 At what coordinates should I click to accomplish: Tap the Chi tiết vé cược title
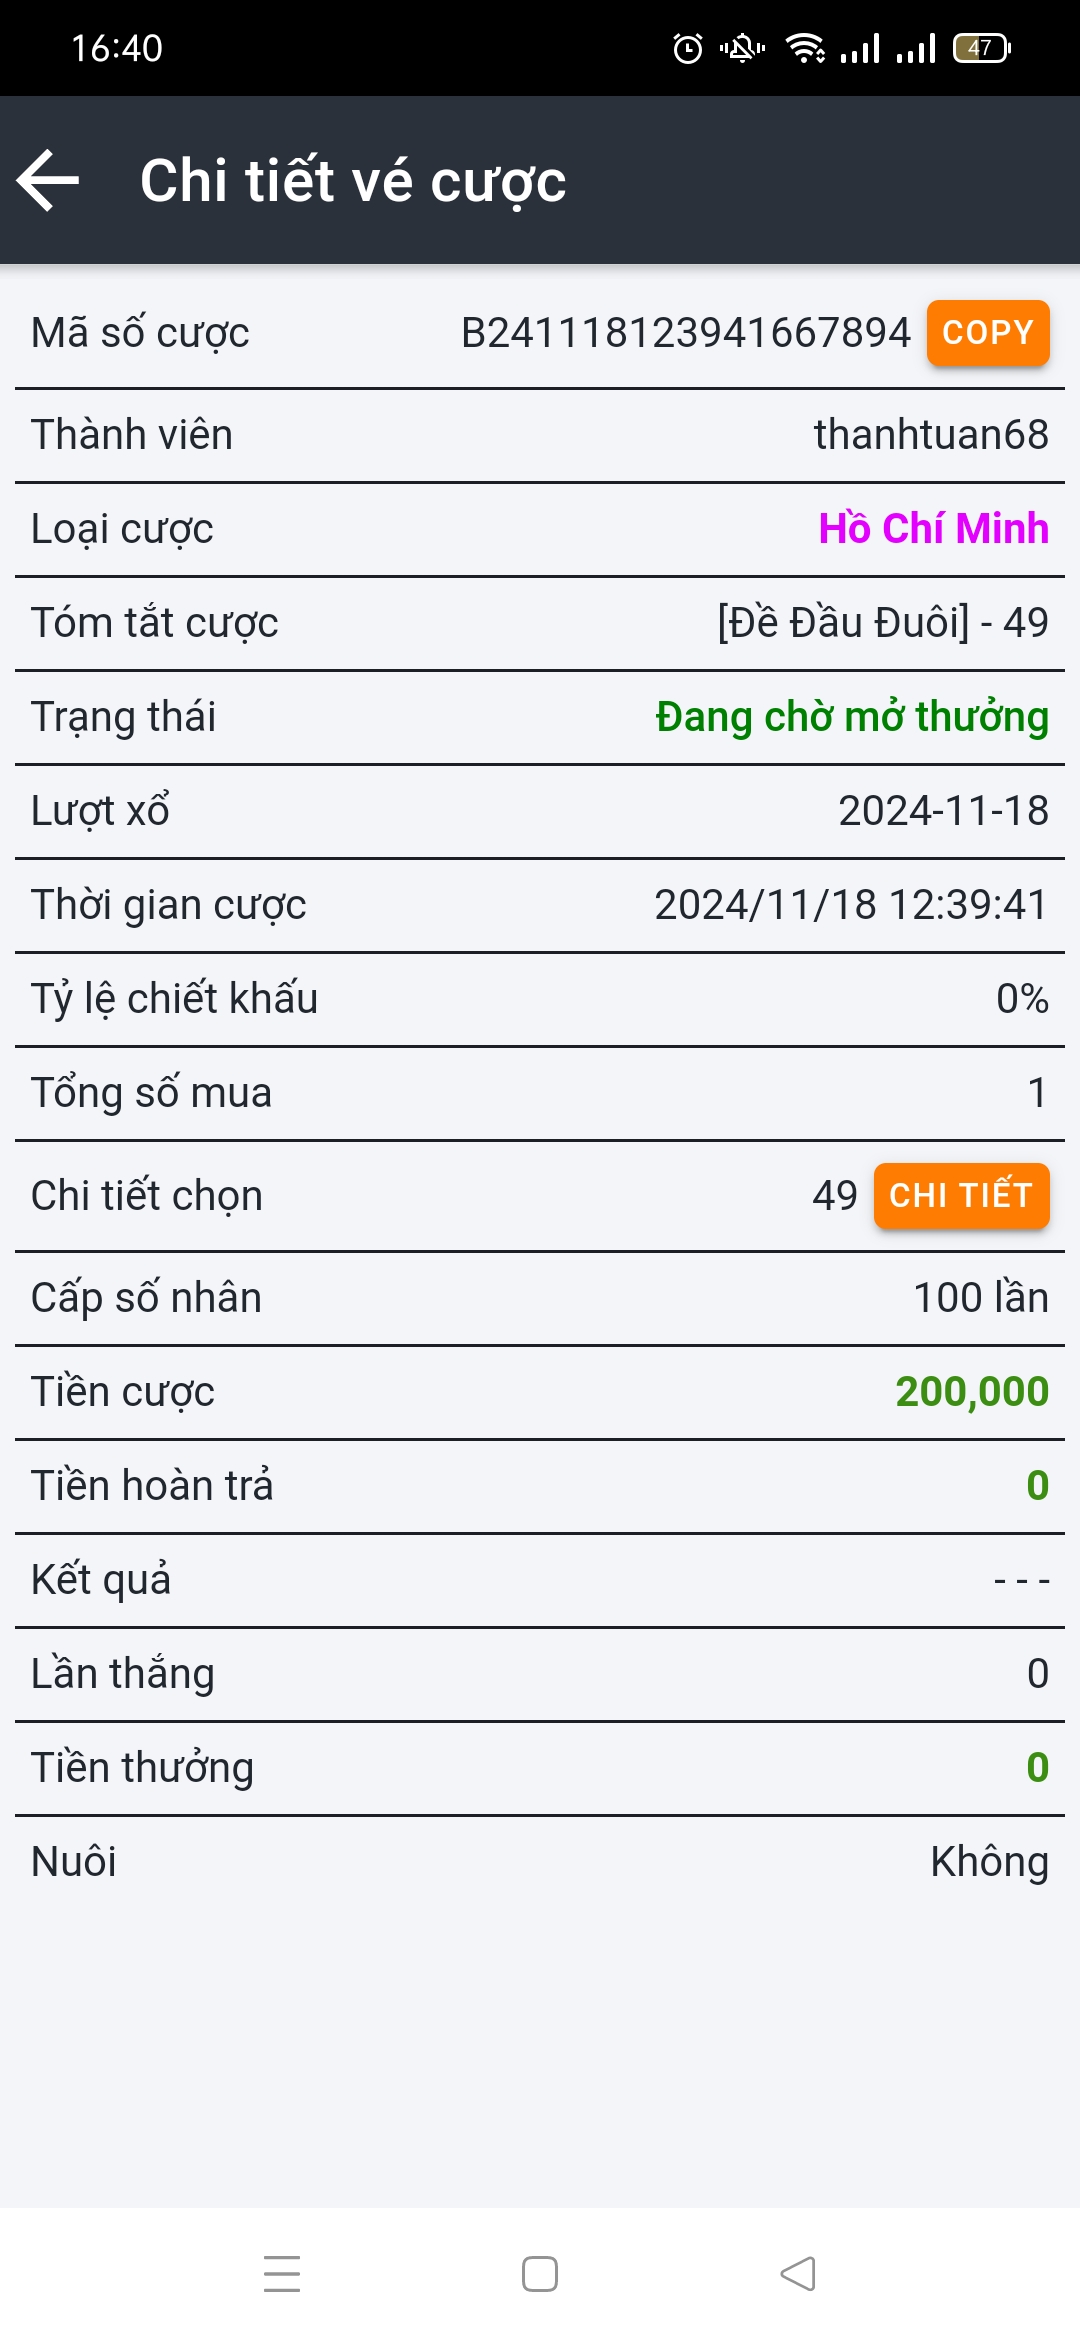coord(353,181)
